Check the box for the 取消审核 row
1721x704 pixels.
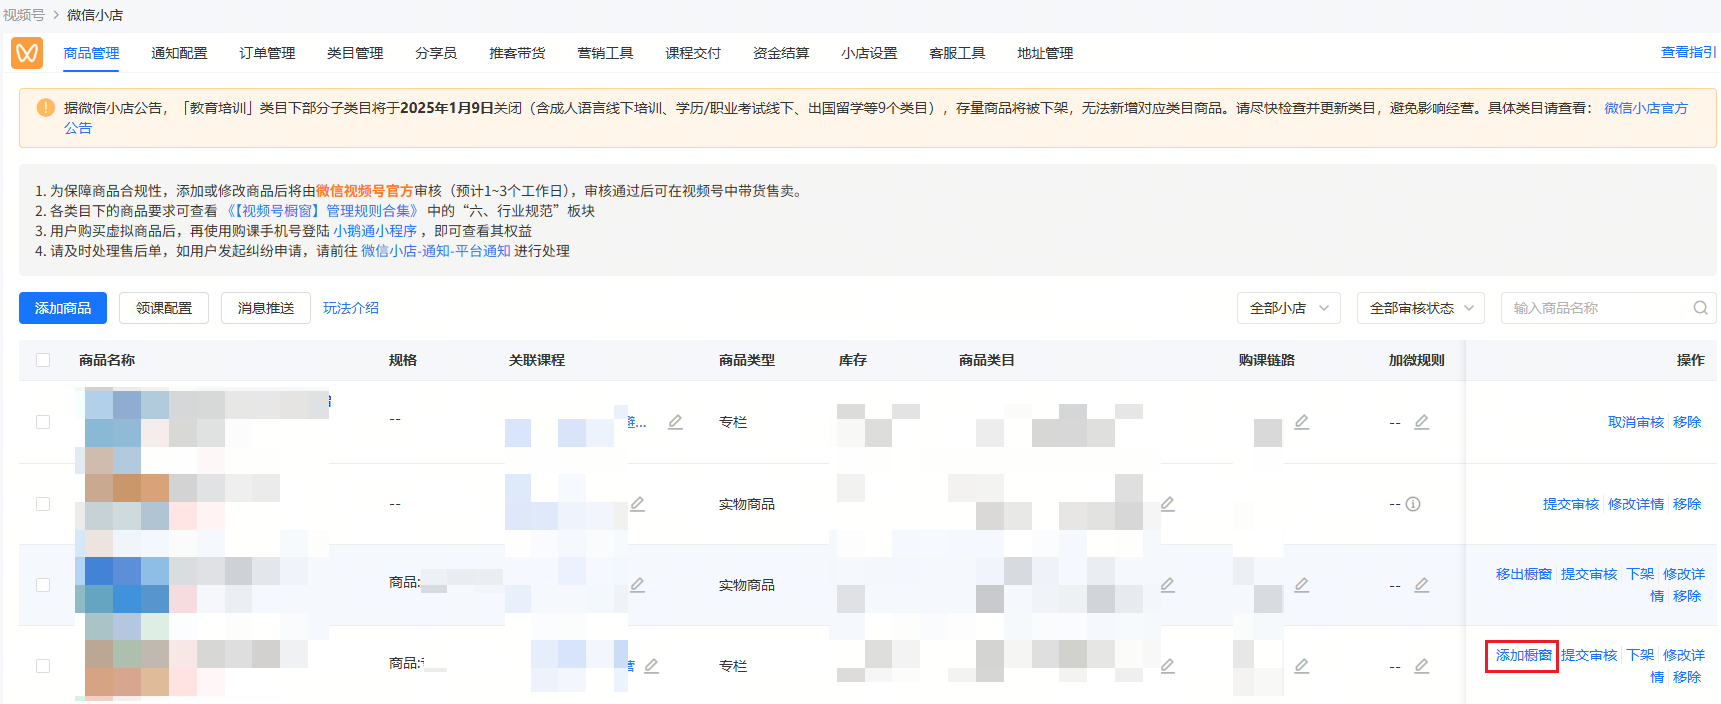tap(43, 422)
